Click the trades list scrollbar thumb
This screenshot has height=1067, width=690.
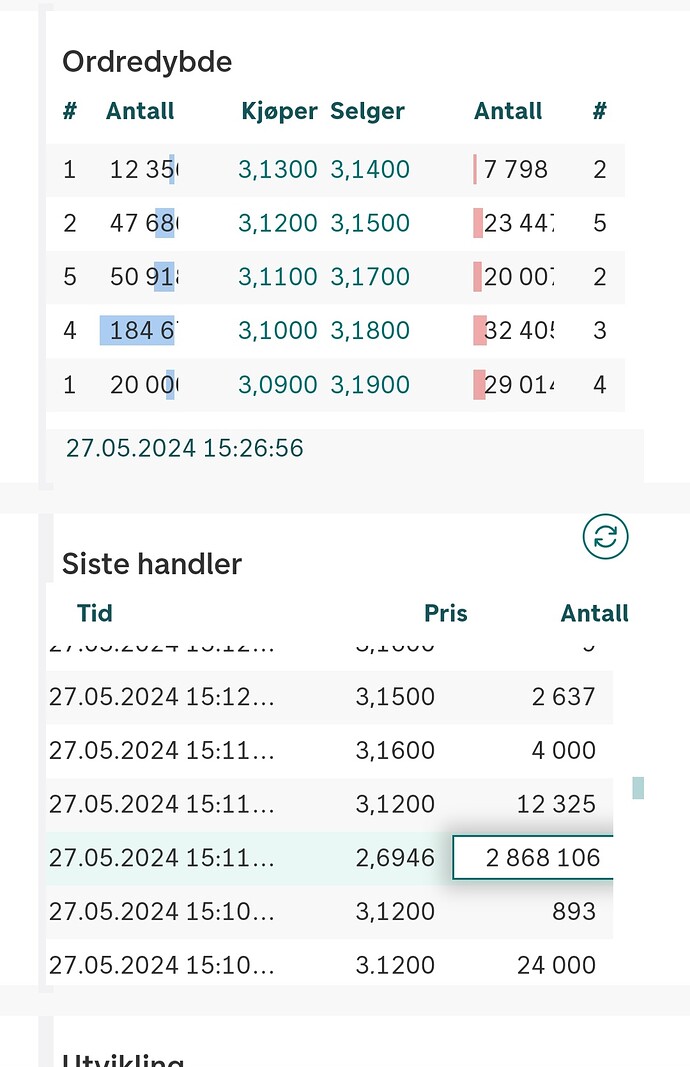pyautogui.click(x=638, y=788)
